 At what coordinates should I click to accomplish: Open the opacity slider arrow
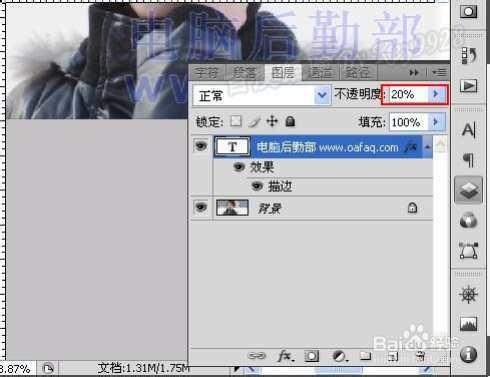point(436,95)
